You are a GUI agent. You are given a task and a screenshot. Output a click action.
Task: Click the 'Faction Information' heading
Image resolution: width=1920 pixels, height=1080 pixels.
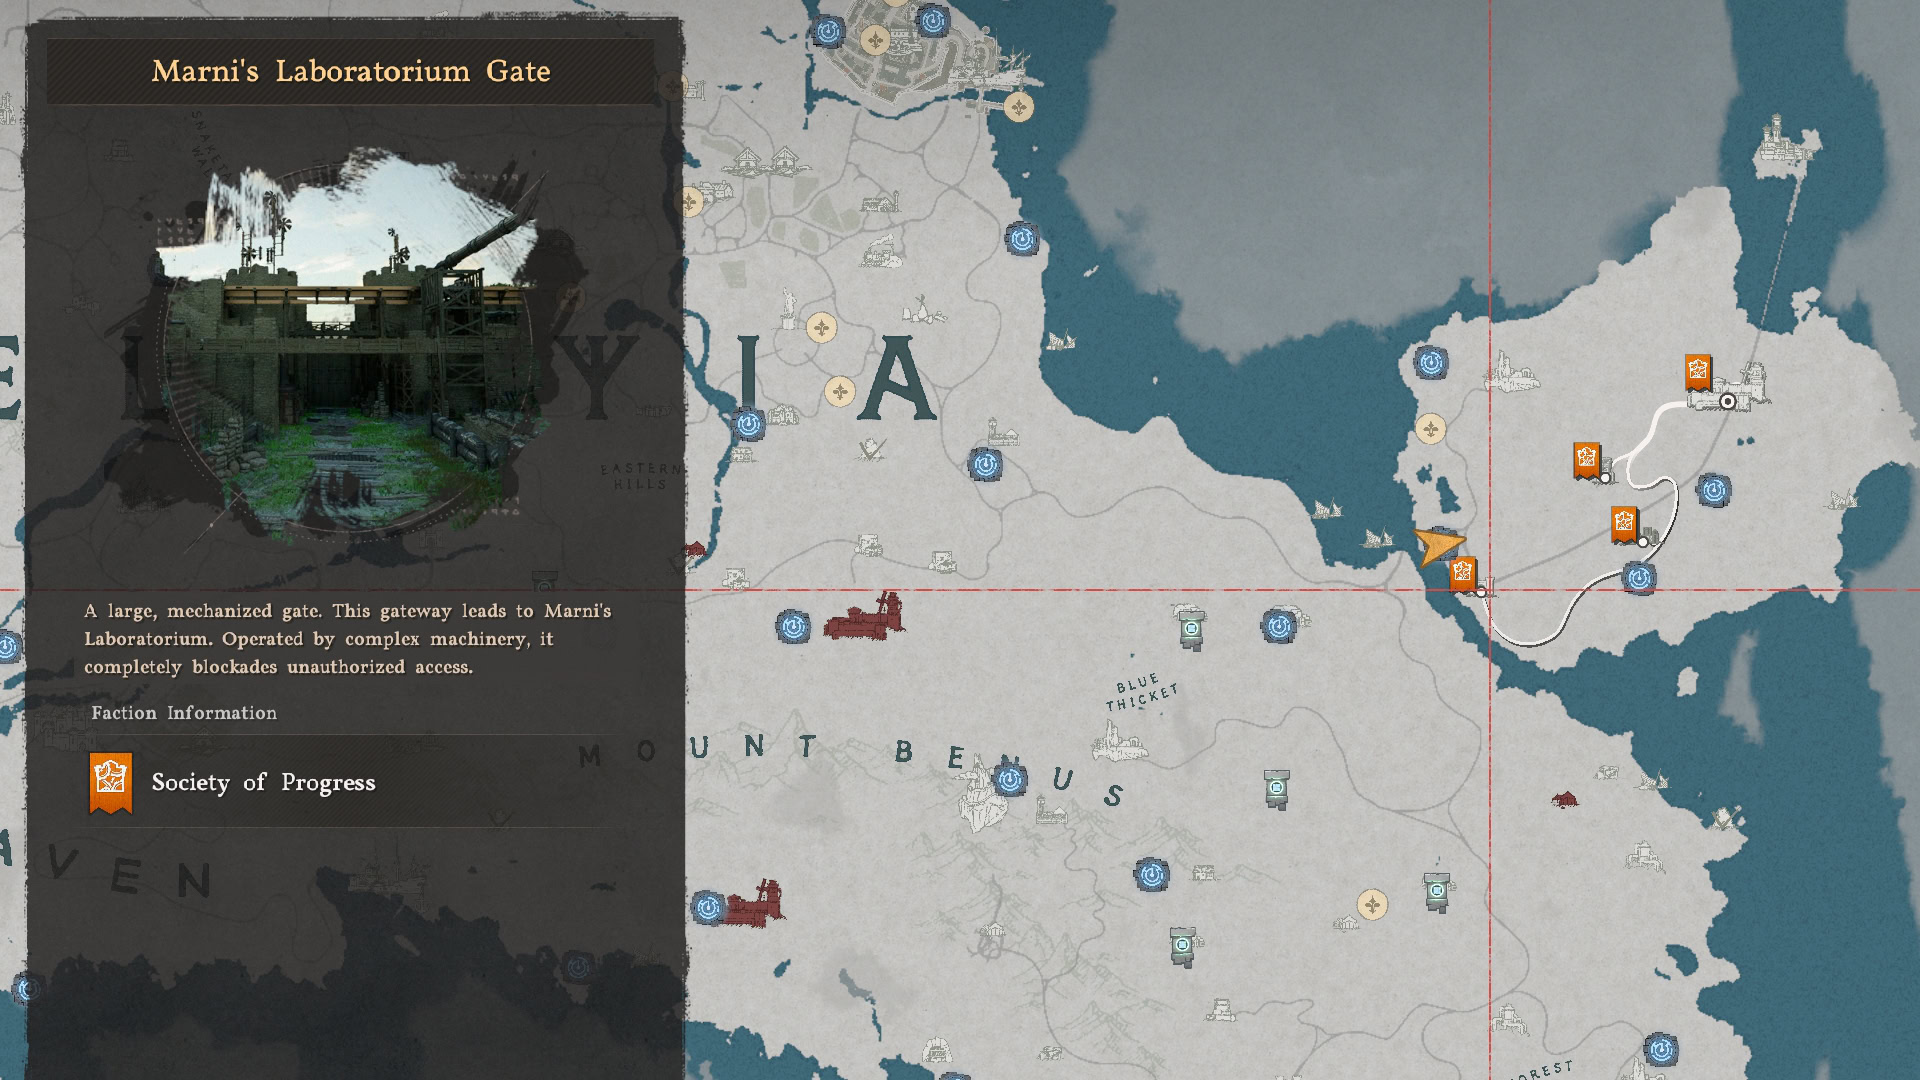[x=184, y=713]
